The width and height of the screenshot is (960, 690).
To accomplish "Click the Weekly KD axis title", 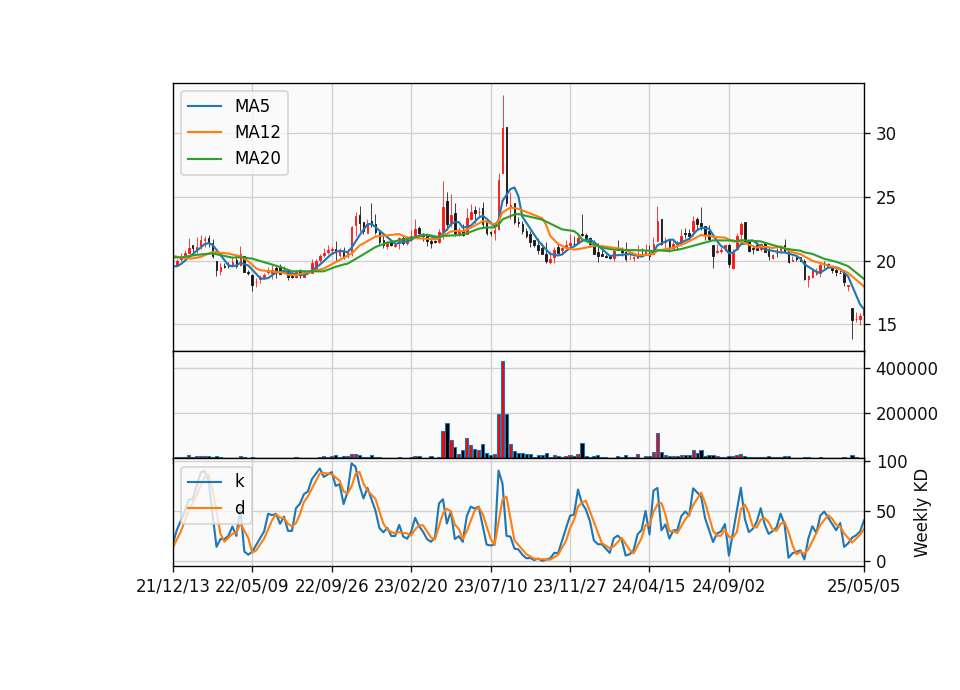I will (921, 514).
